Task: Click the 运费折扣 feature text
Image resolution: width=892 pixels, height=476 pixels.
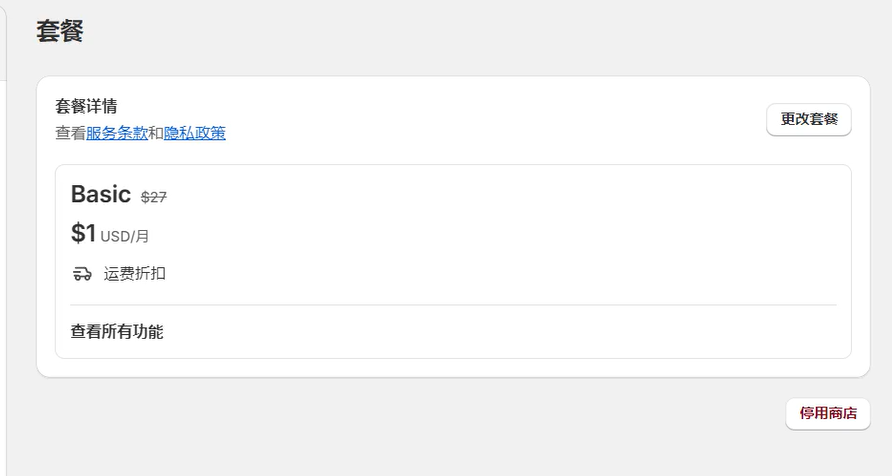Action: click(135, 273)
